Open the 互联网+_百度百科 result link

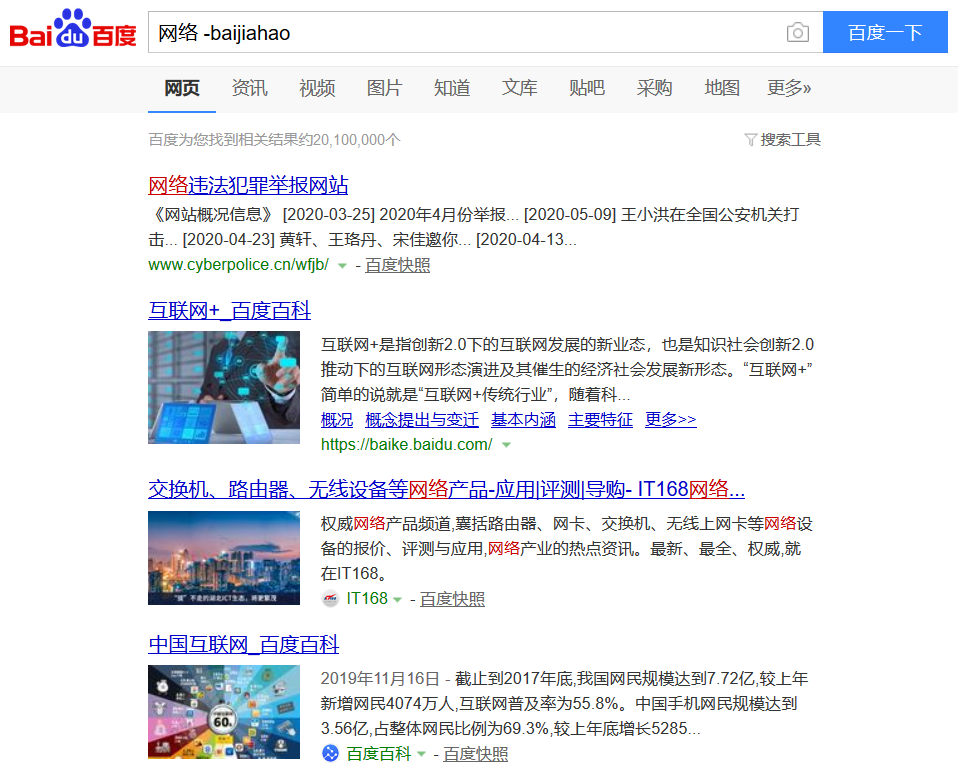(229, 310)
